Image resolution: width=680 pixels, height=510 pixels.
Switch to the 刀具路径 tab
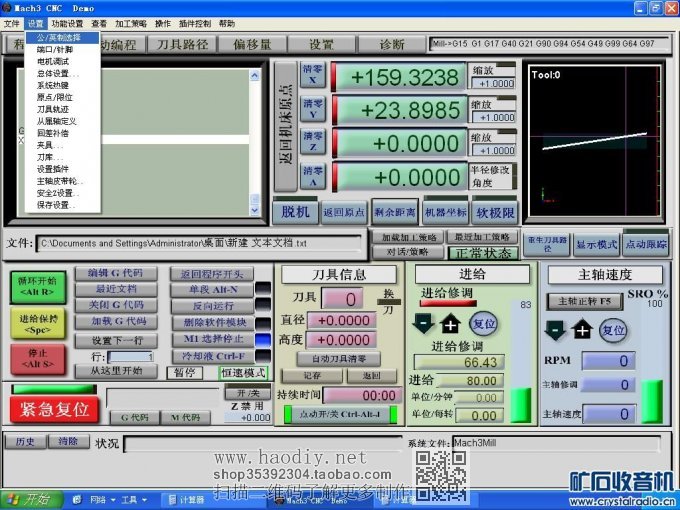click(183, 44)
